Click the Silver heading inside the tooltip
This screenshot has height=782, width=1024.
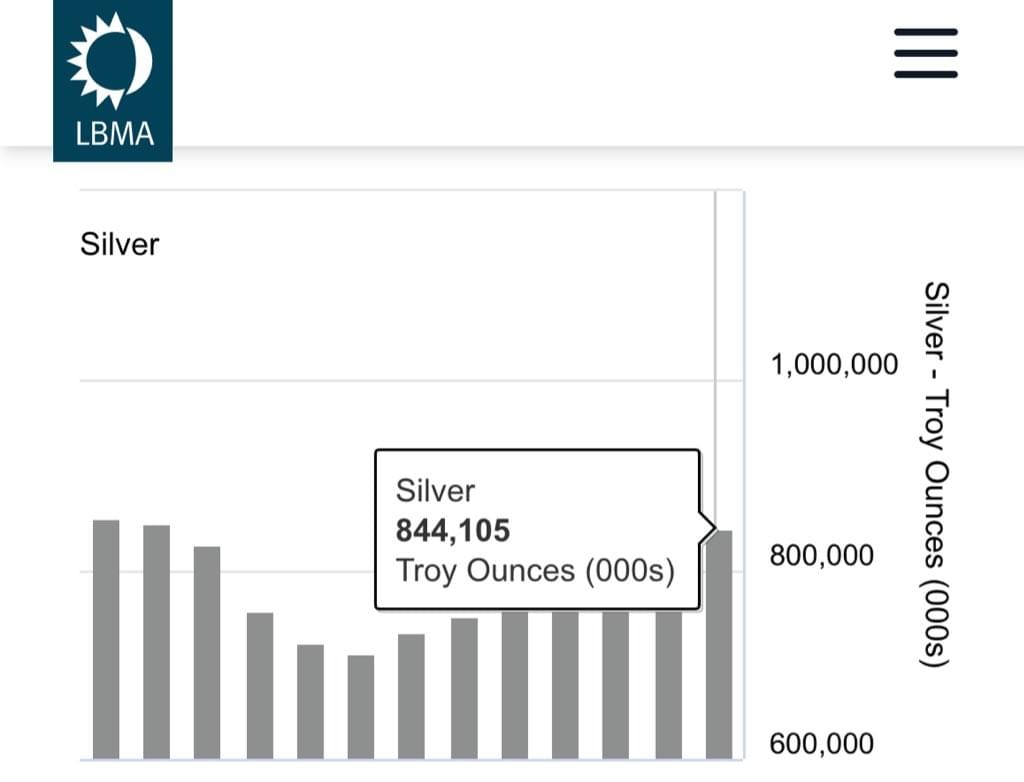[x=435, y=491]
